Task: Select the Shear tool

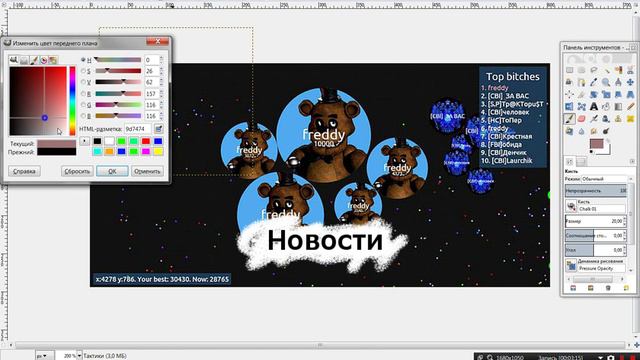Action: 618,94
